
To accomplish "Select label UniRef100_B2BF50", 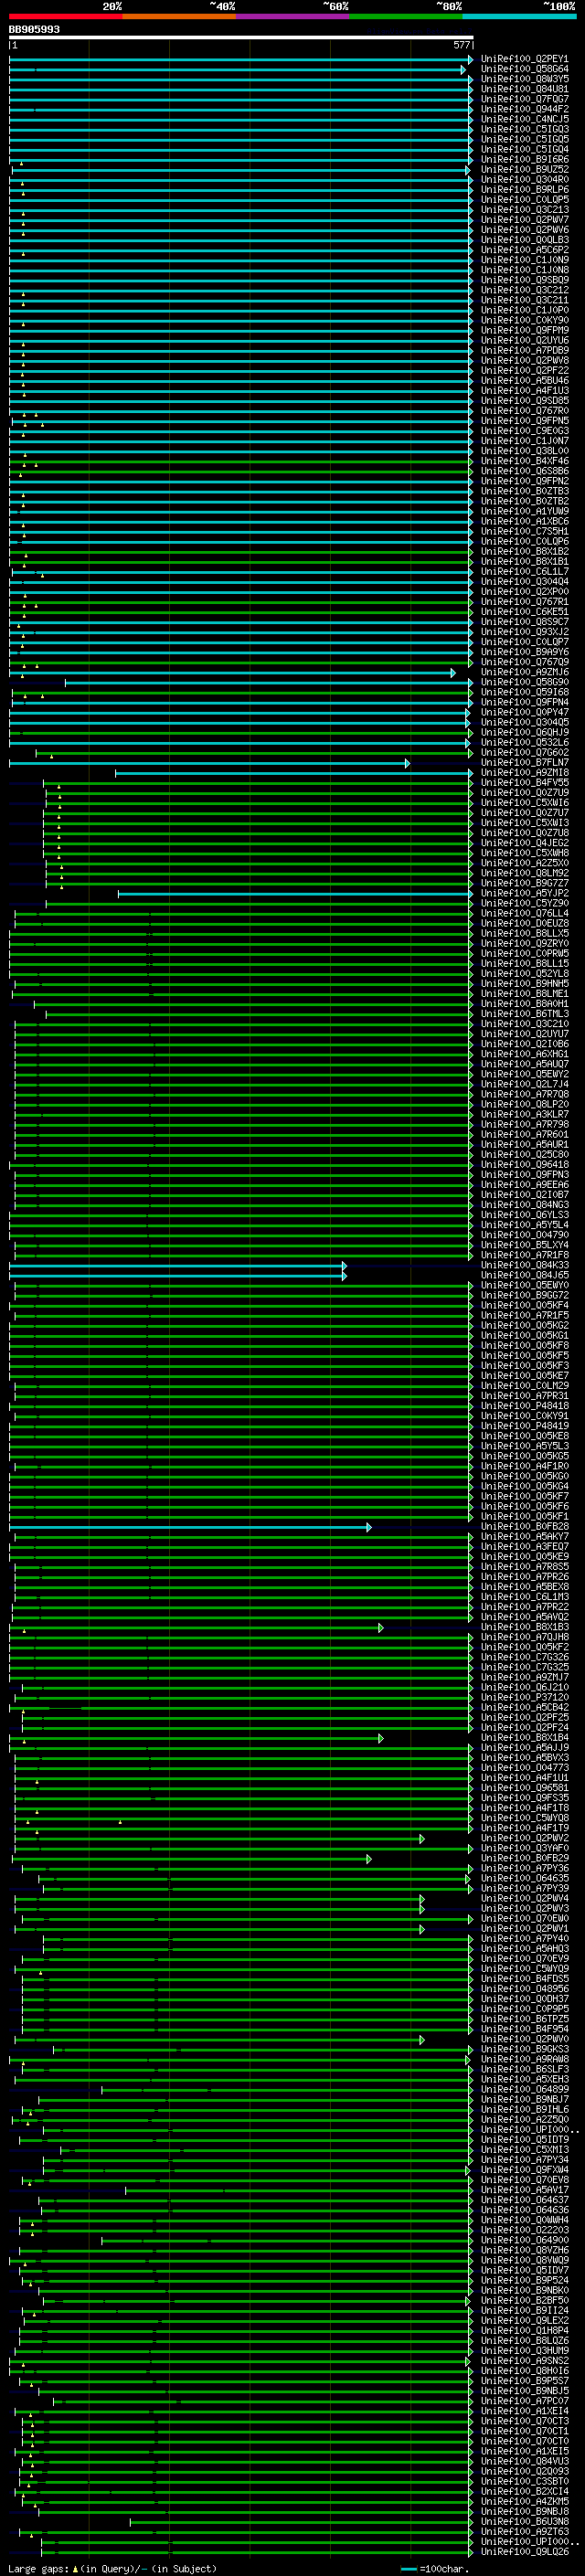I will tap(525, 2300).
